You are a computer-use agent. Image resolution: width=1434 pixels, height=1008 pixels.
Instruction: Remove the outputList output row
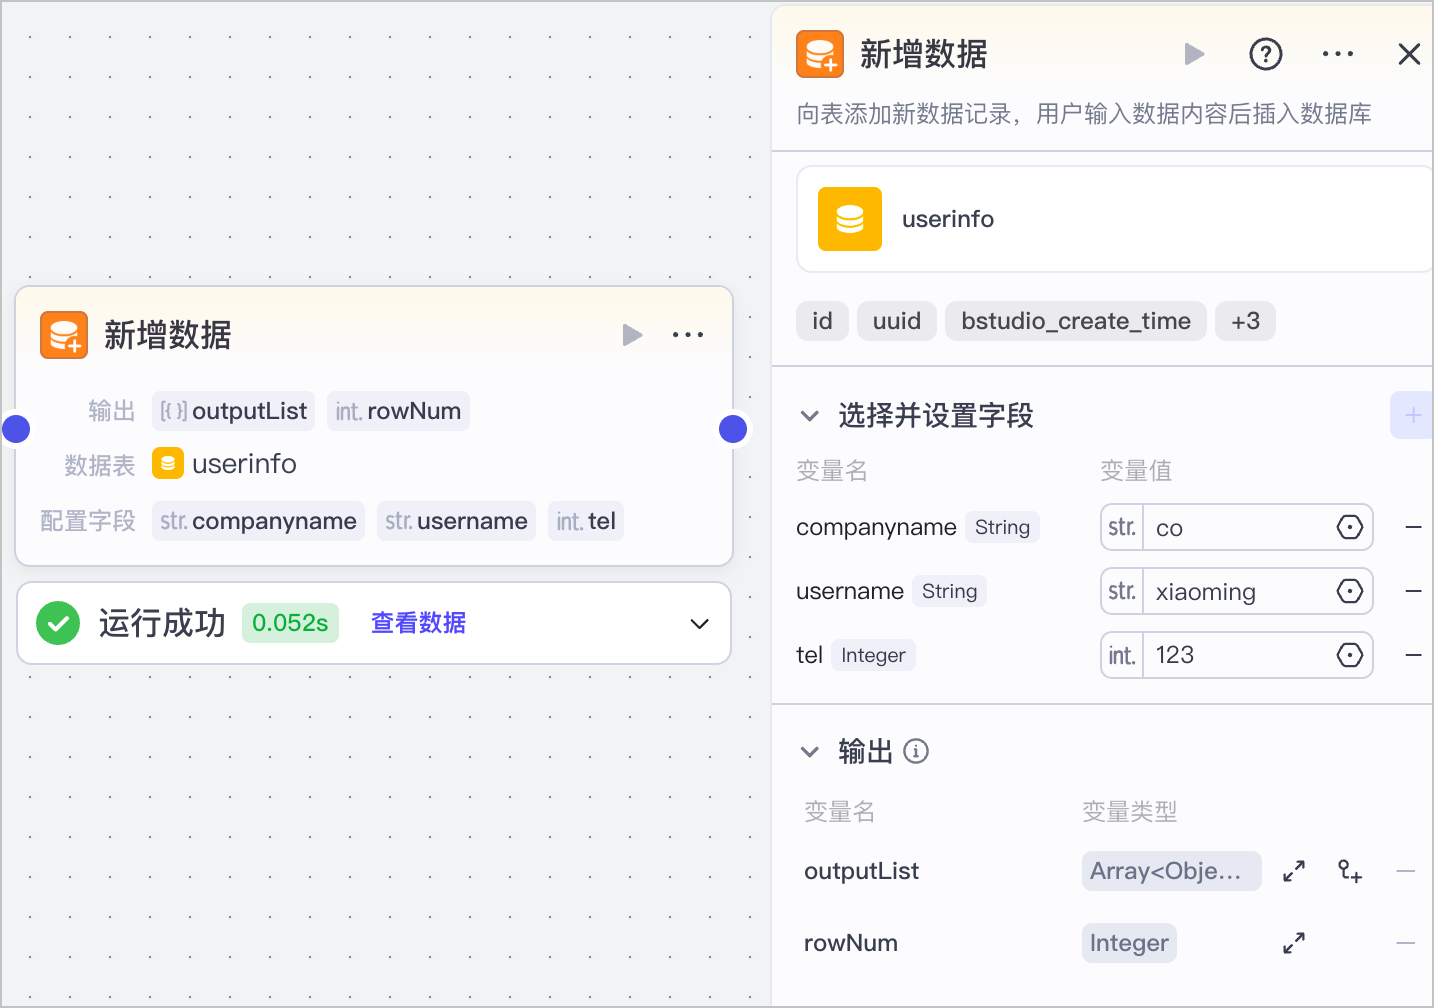click(1406, 871)
